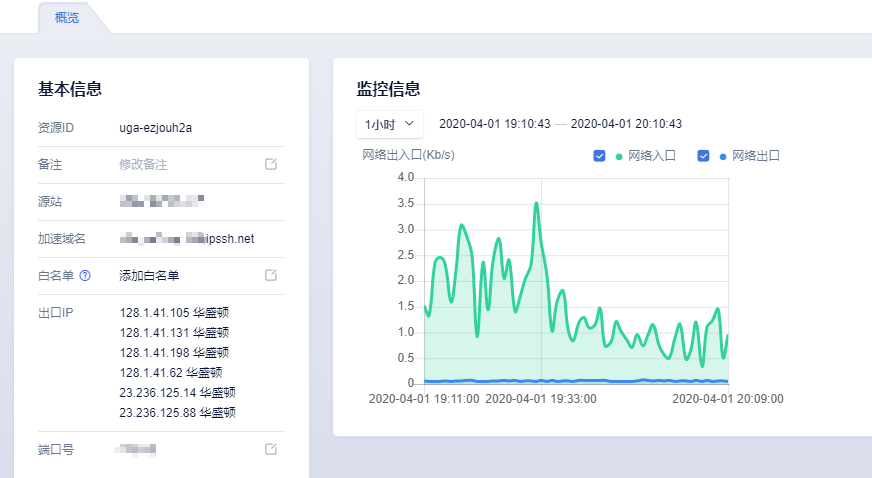Click the green 网络入口 legend dot
The height and width of the screenshot is (478, 872).
pos(619,157)
